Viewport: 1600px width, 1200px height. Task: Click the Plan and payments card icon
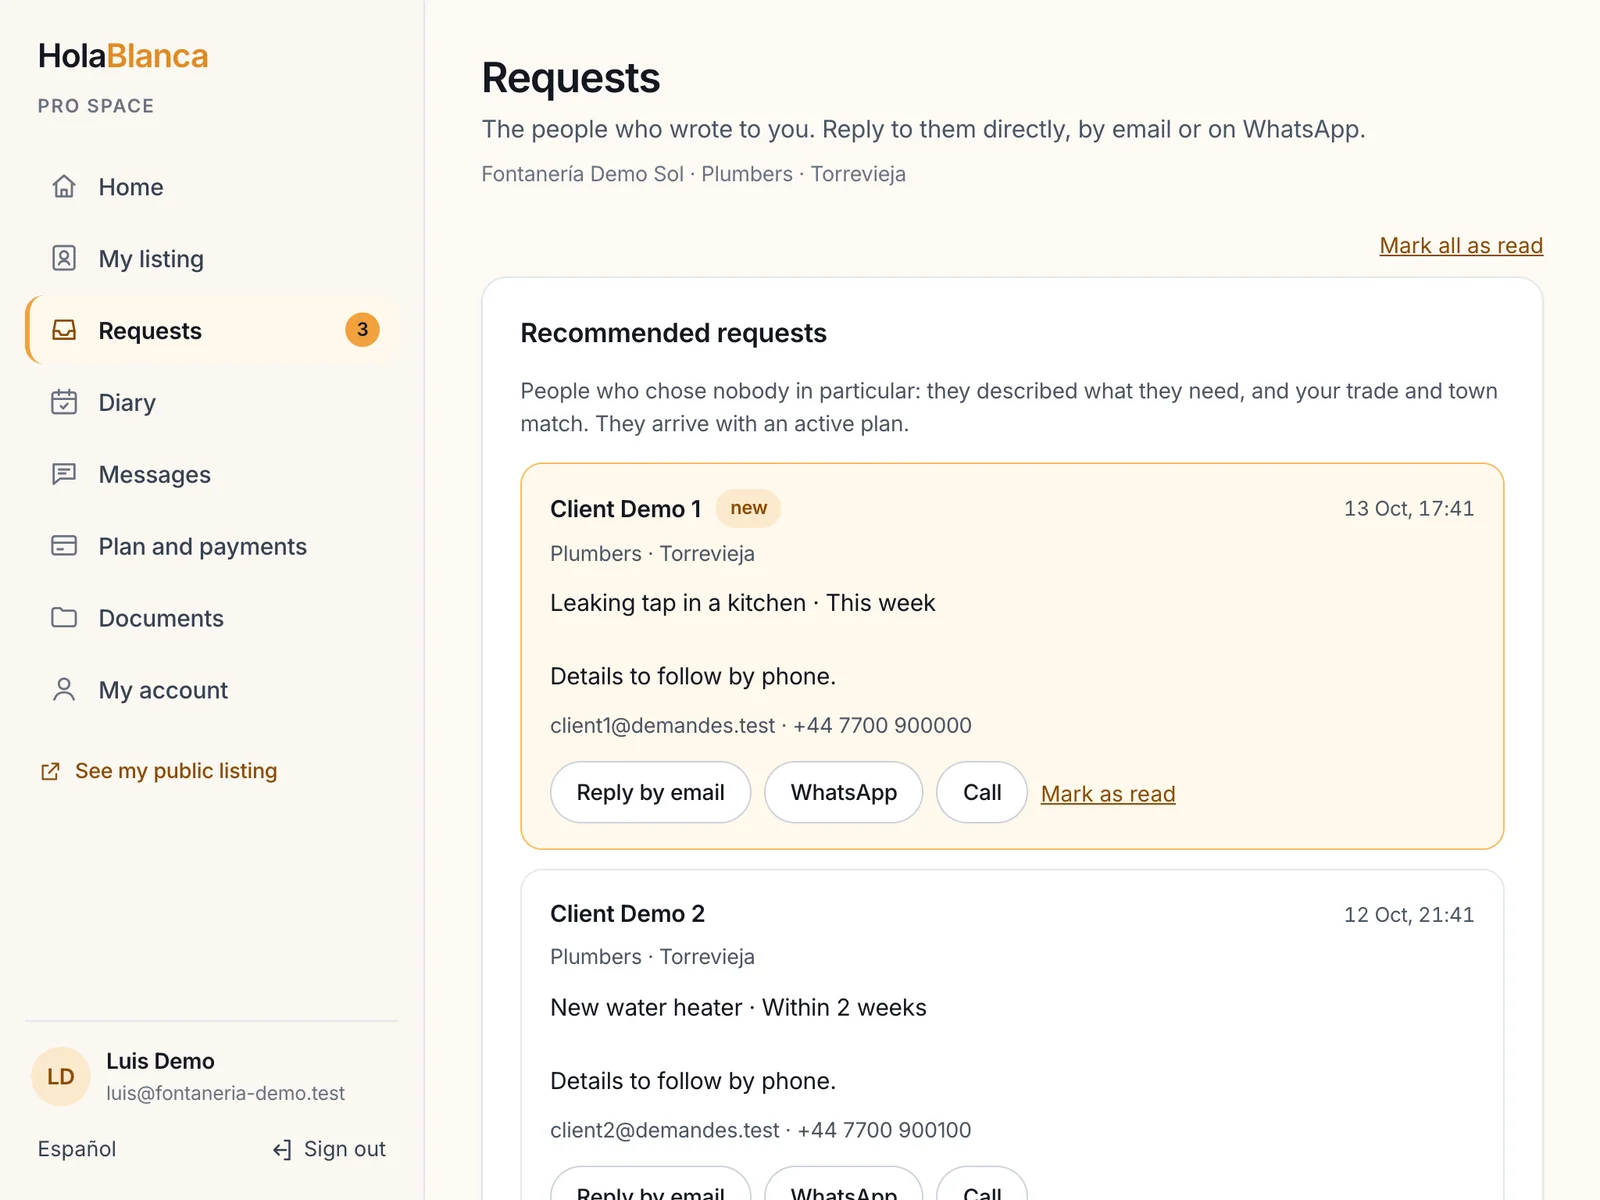pos(64,547)
